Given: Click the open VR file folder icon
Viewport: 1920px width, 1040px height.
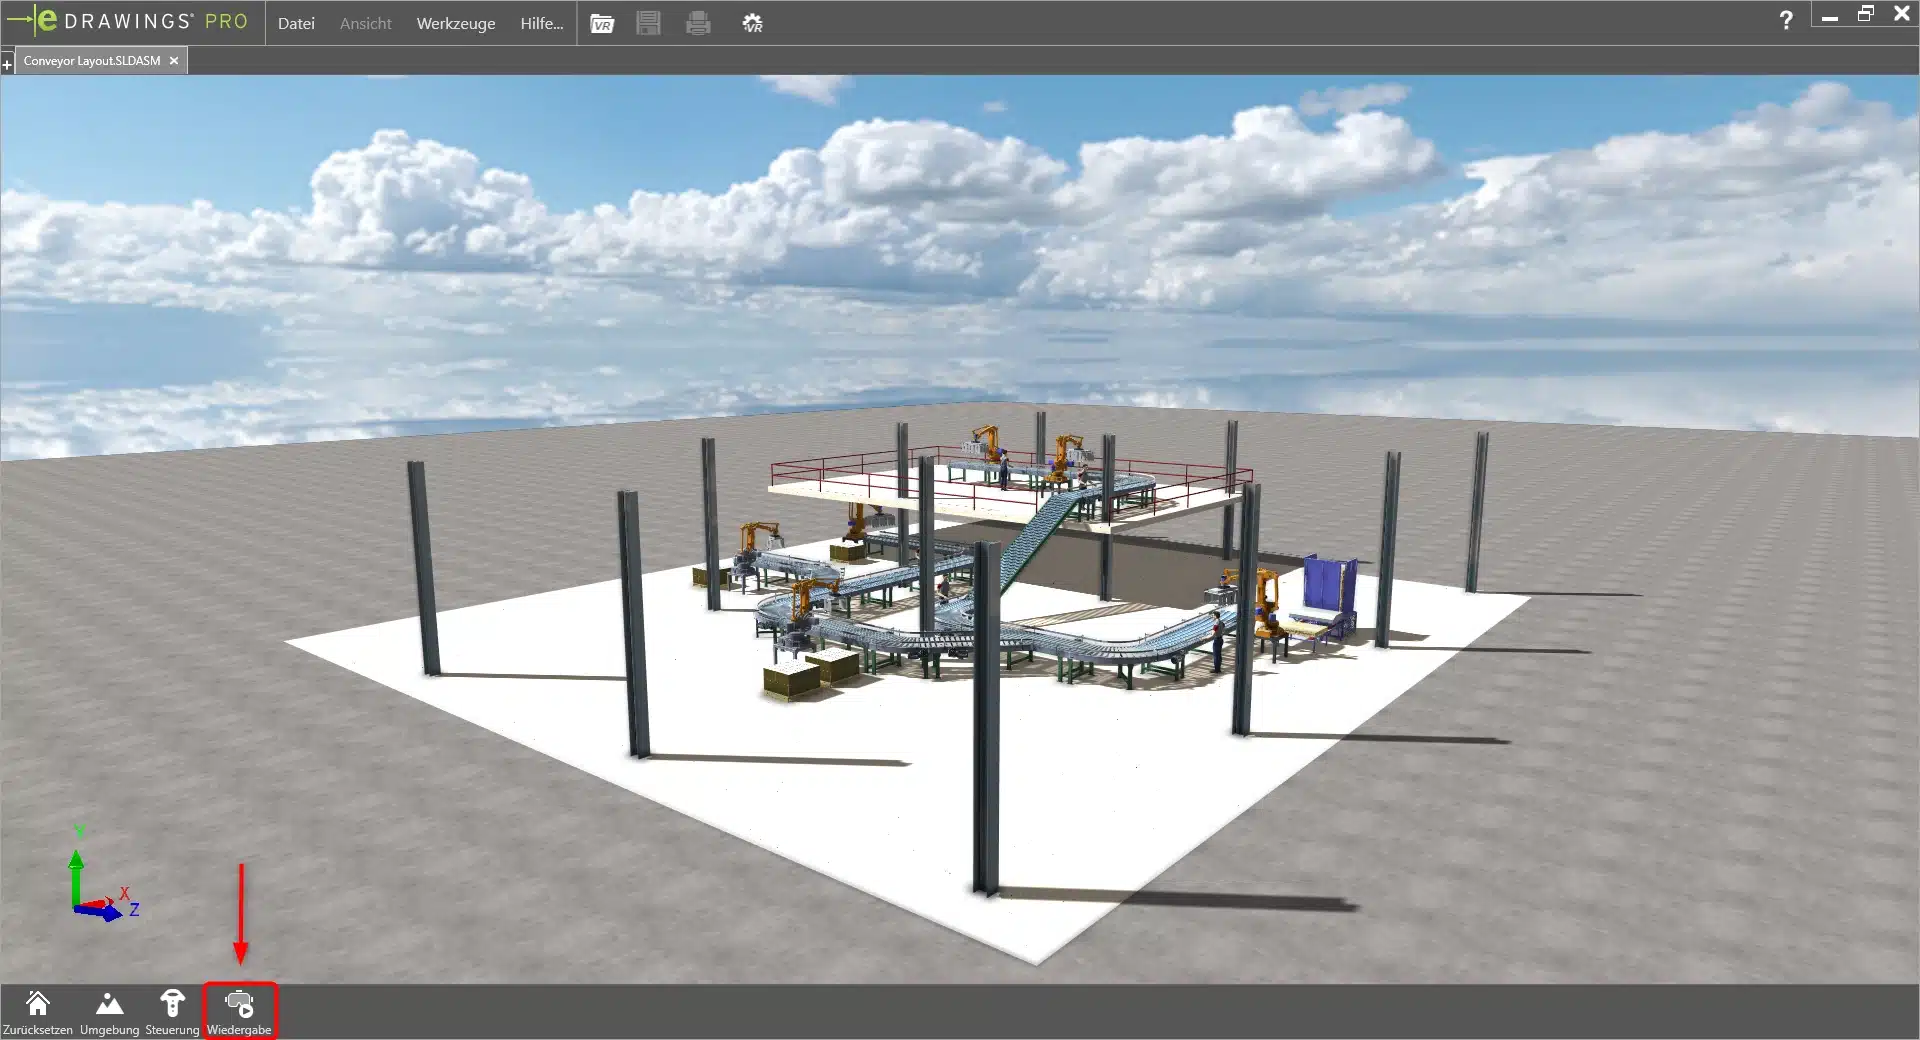Looking at the screenshot, I should 602,23.
